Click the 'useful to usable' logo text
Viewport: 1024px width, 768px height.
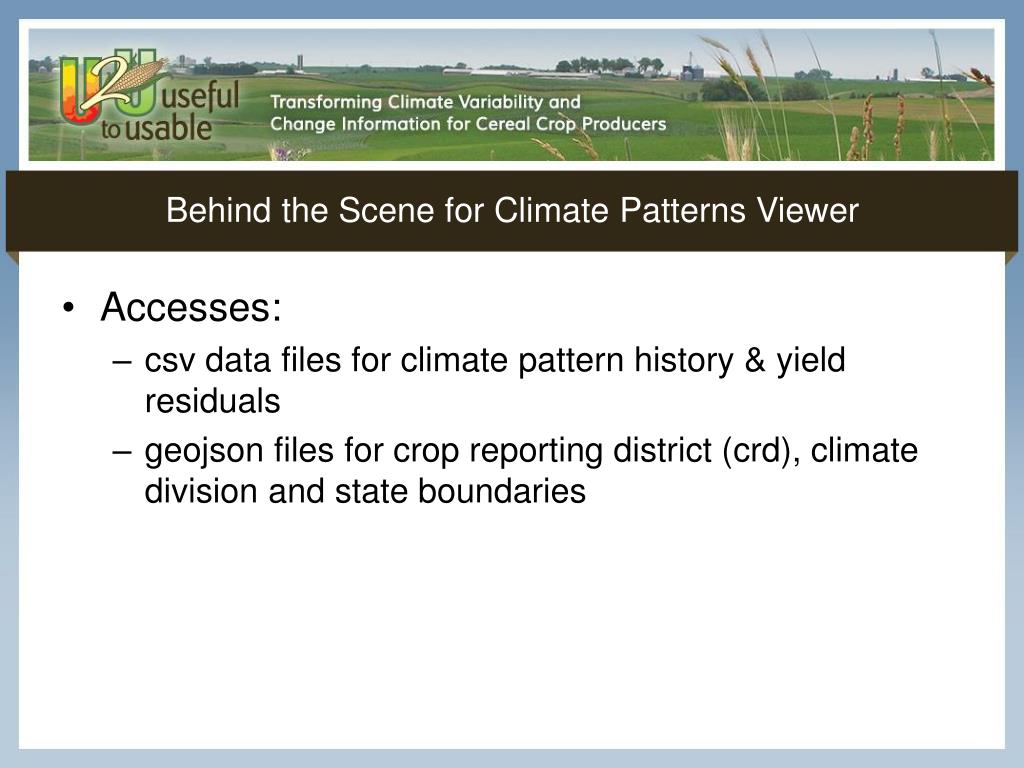170,111
